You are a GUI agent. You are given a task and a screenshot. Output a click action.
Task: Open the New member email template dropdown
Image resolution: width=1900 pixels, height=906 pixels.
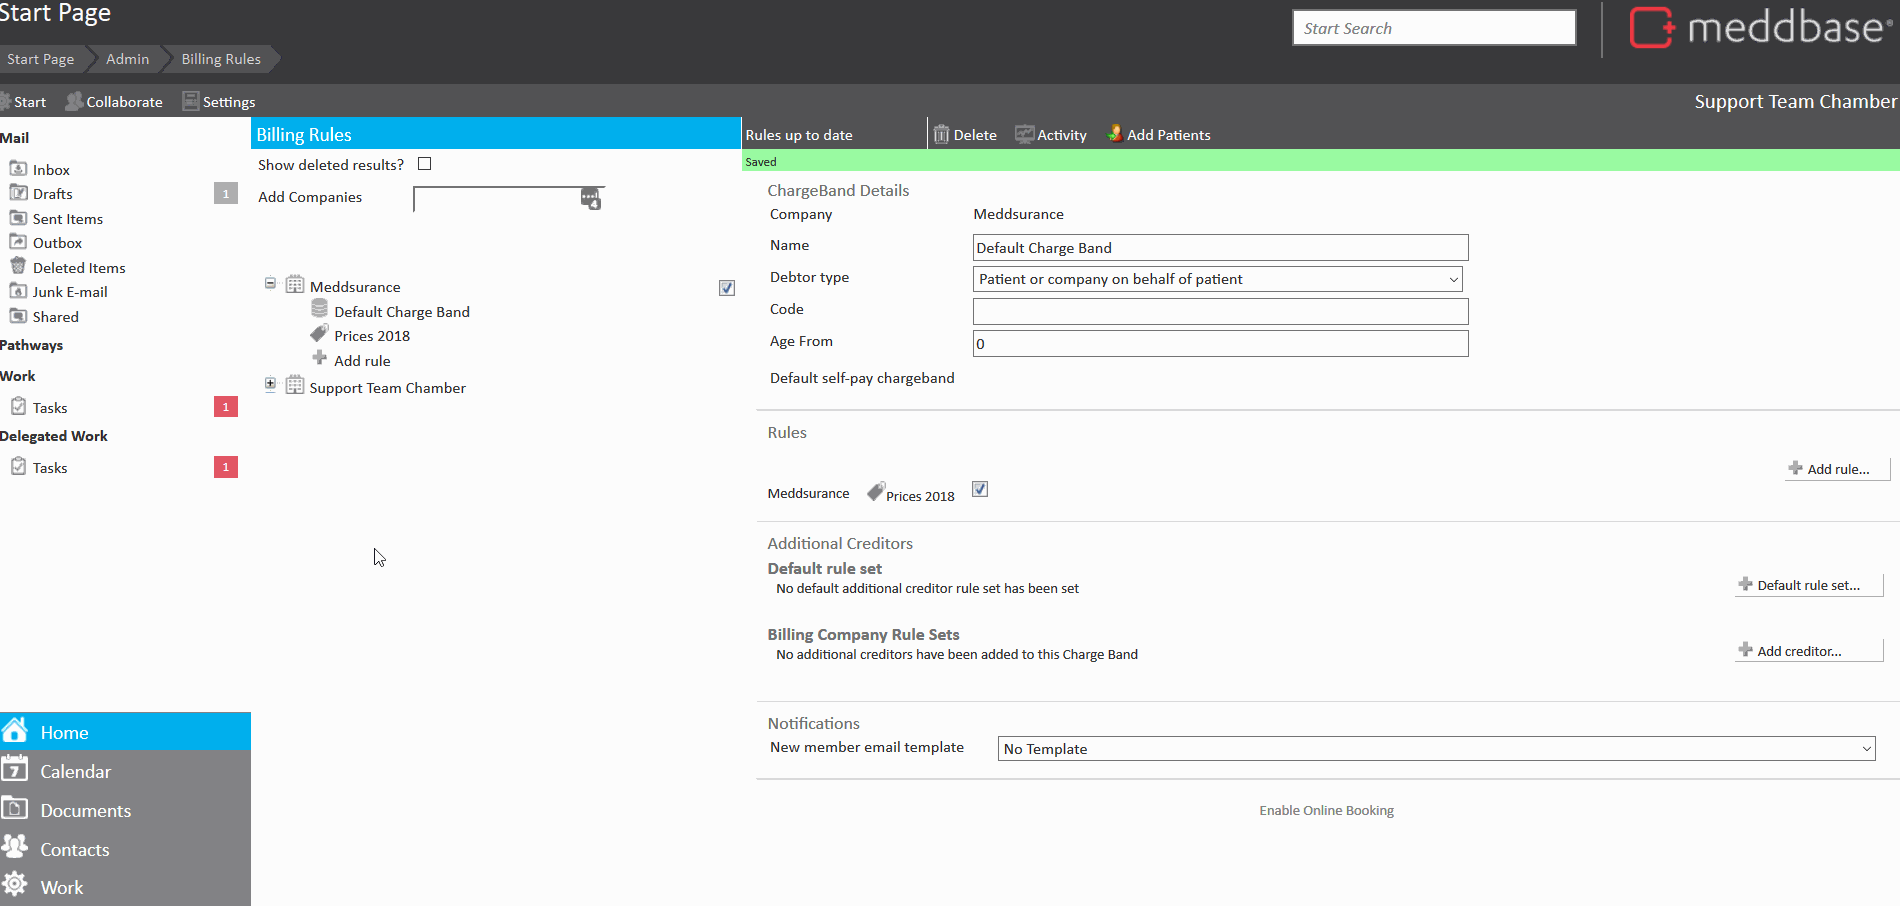click(x=1436, y=749)
